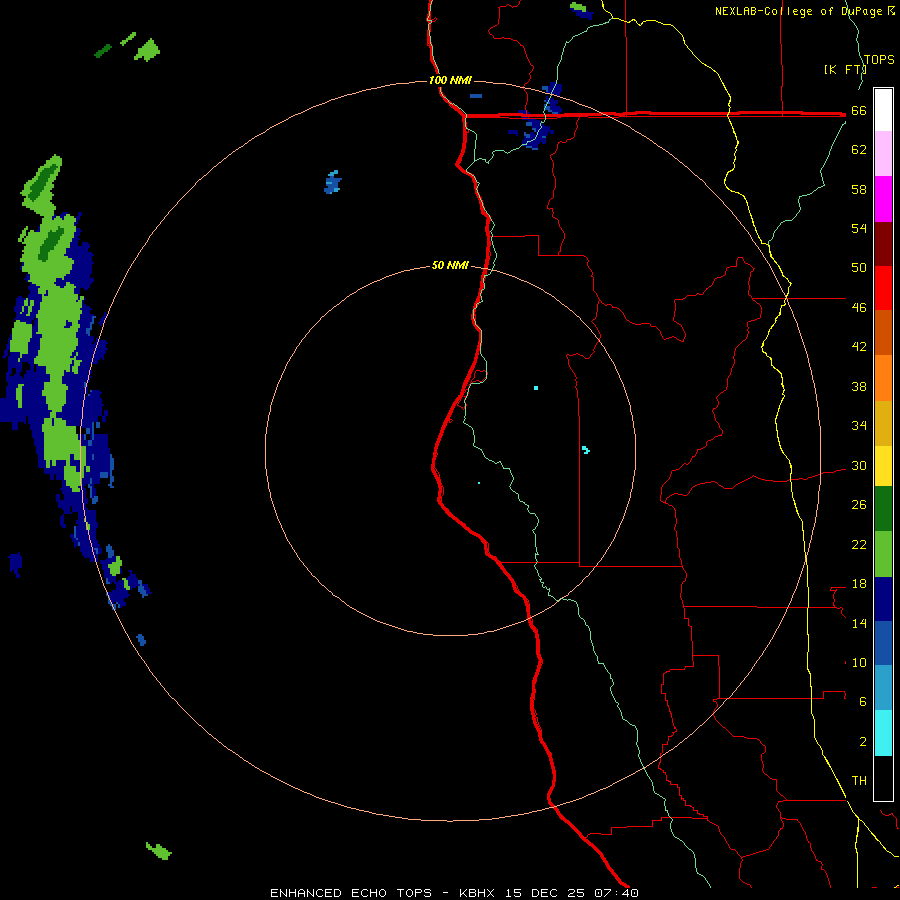Viewport: 900px width, 900px height.
Task: Click the black TH legend swatch
Action: [883, 778]
